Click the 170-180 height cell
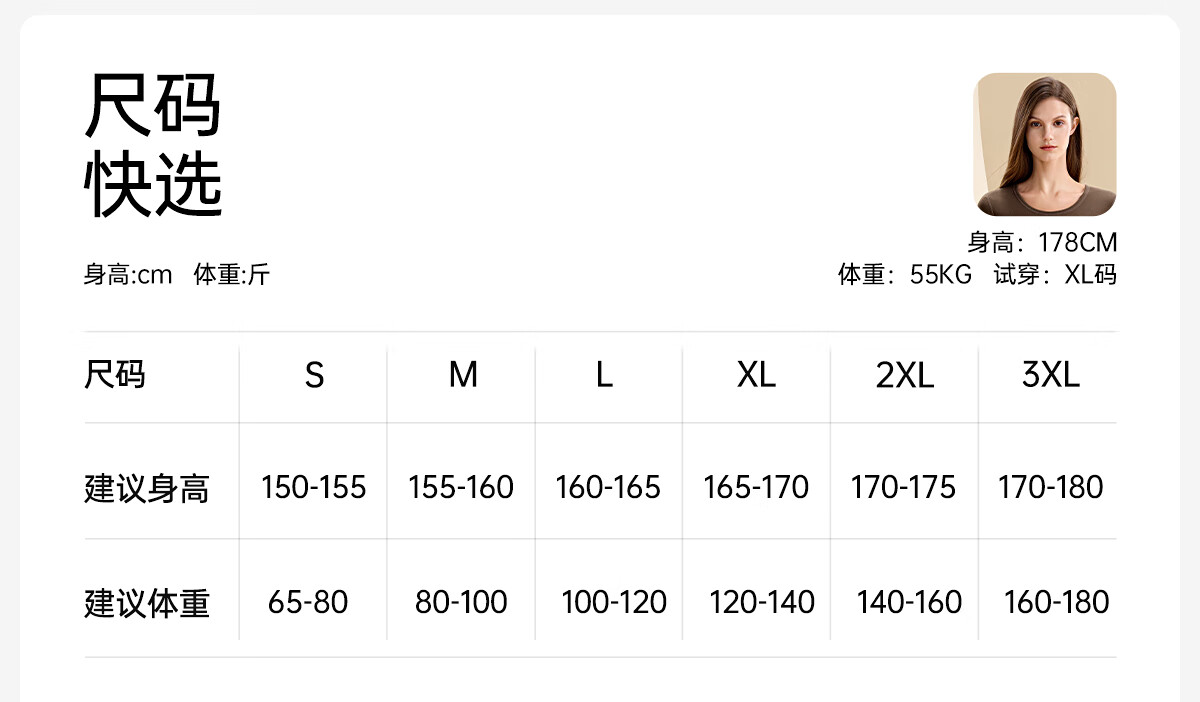The width and height of the screenshot is (1200, 702). 1051,488
